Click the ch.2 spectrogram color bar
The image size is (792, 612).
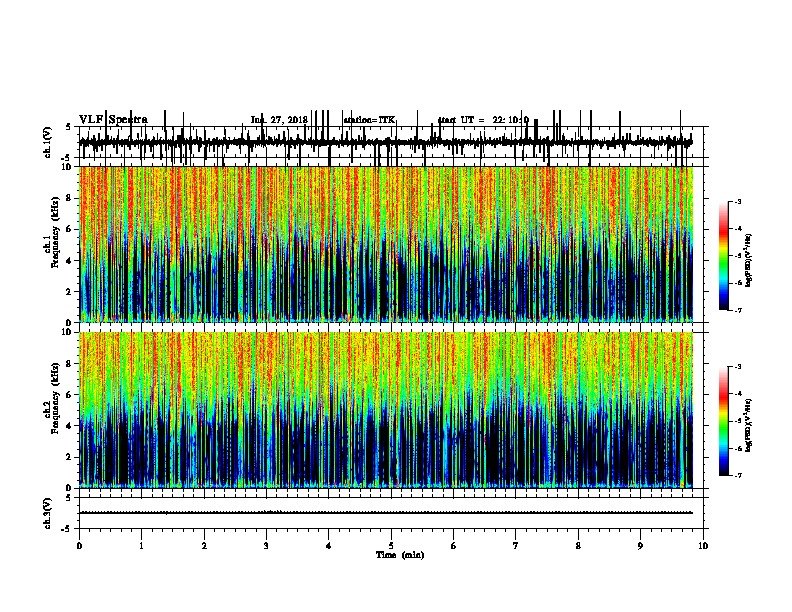point(724,421)
